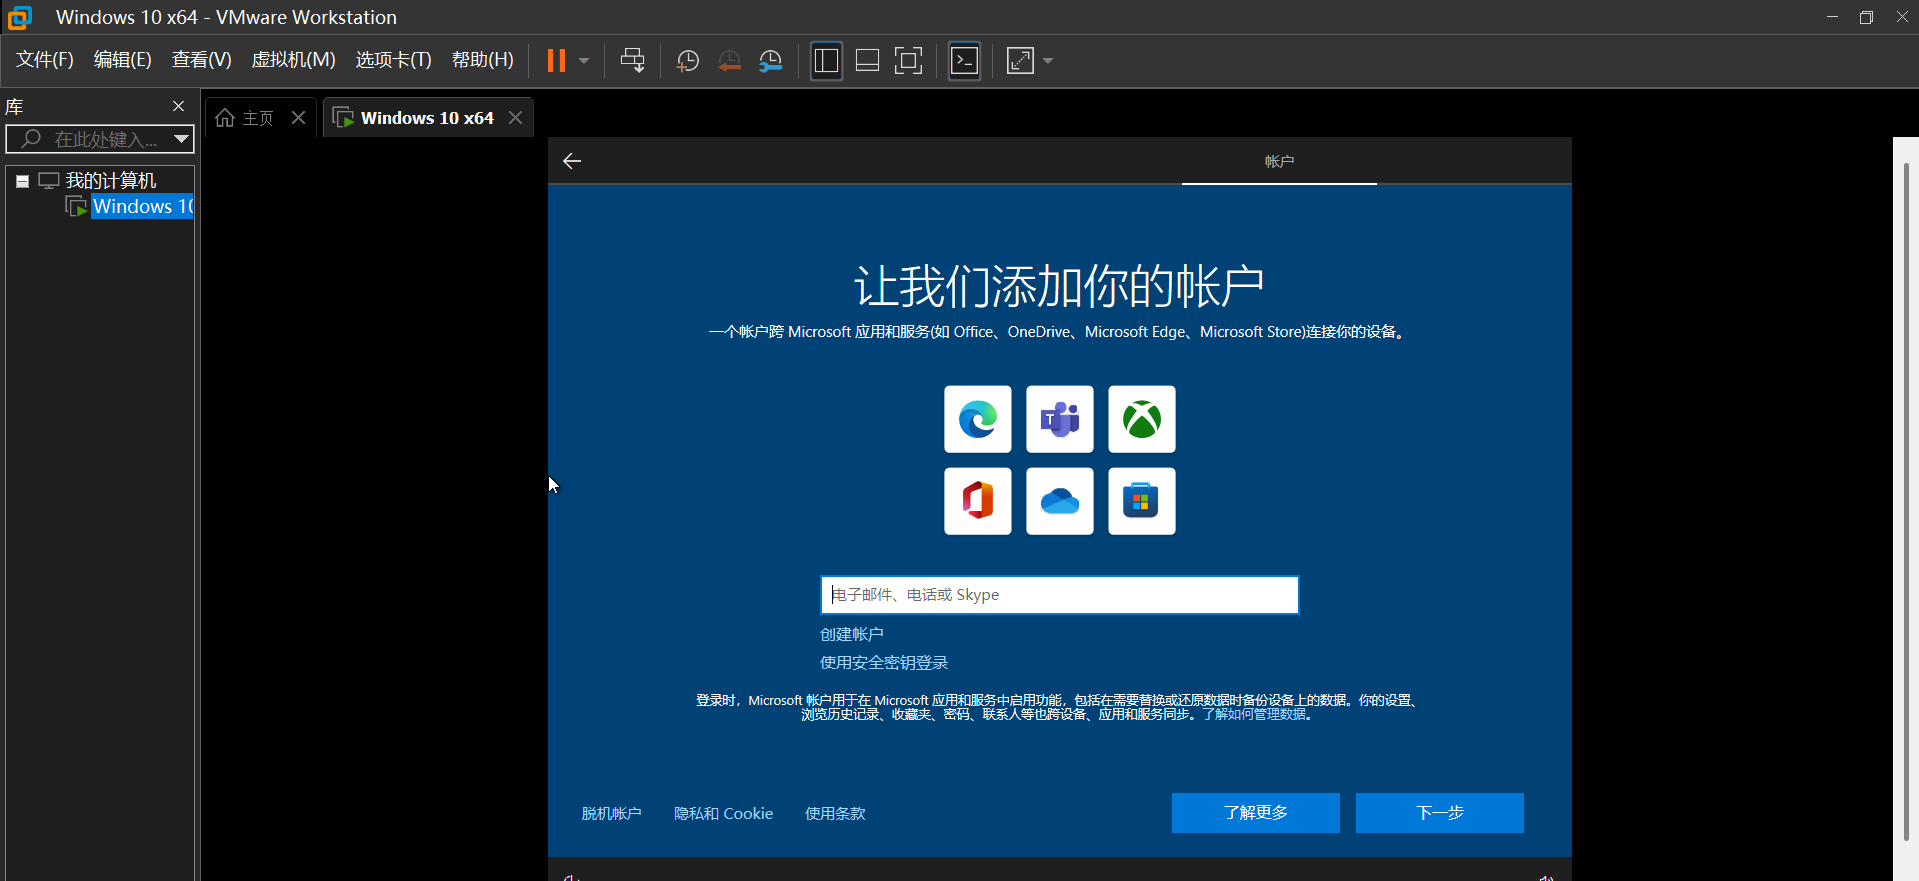Take a snapshot of the VM
The height and width of the screenshot is (881, 1919).
pos(687,61)
